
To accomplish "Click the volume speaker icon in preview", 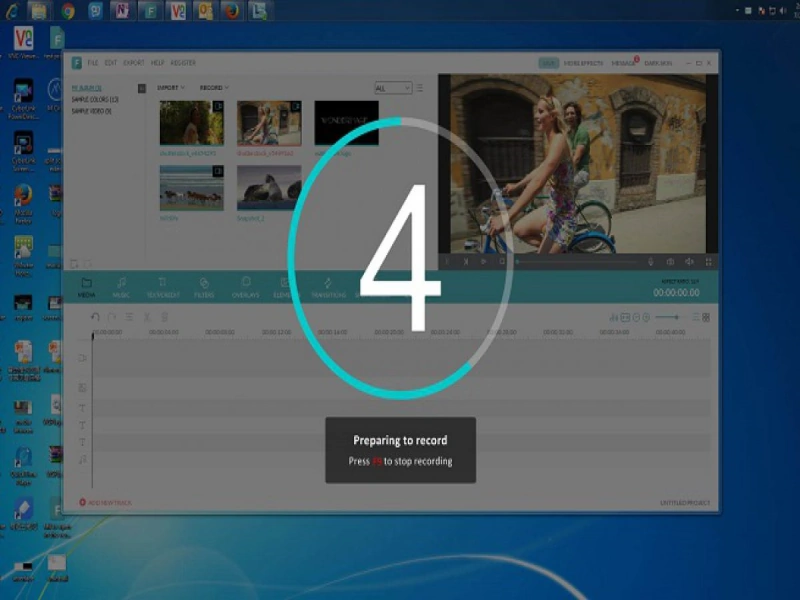I will tap(689, 261).
